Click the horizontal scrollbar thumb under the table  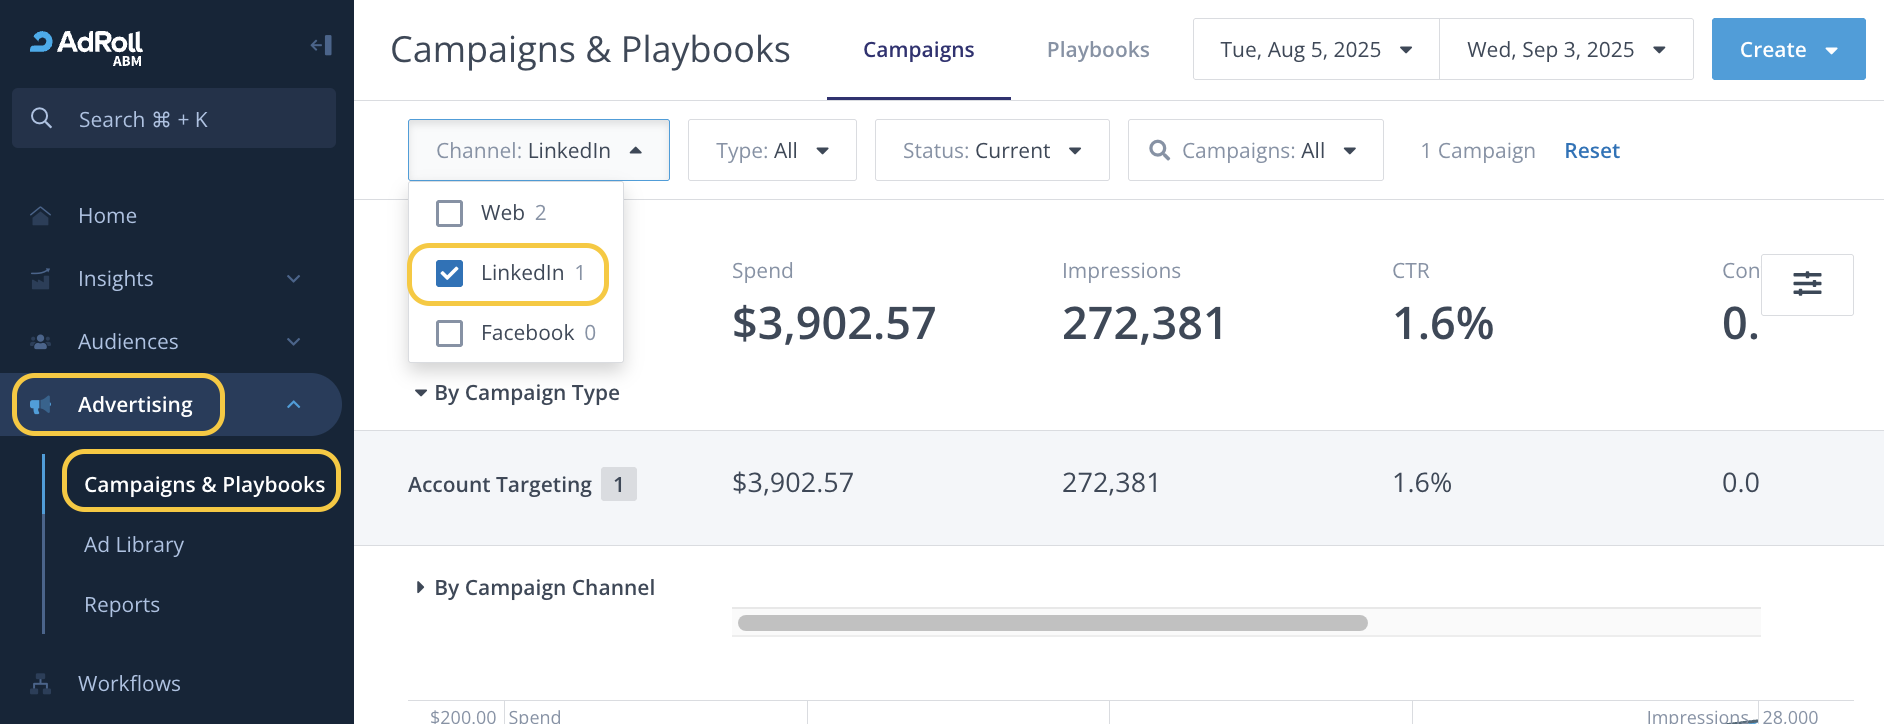(1053, 623)
